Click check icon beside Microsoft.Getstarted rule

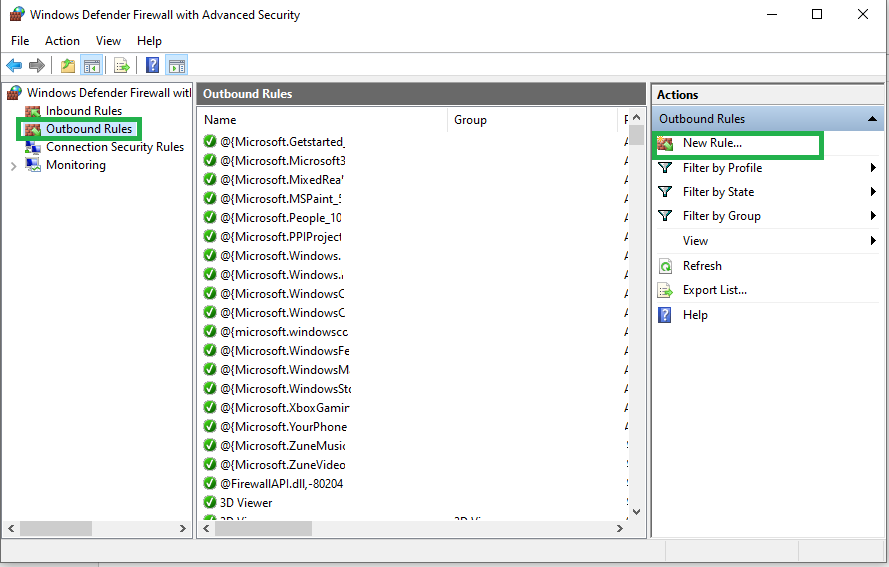210,141
